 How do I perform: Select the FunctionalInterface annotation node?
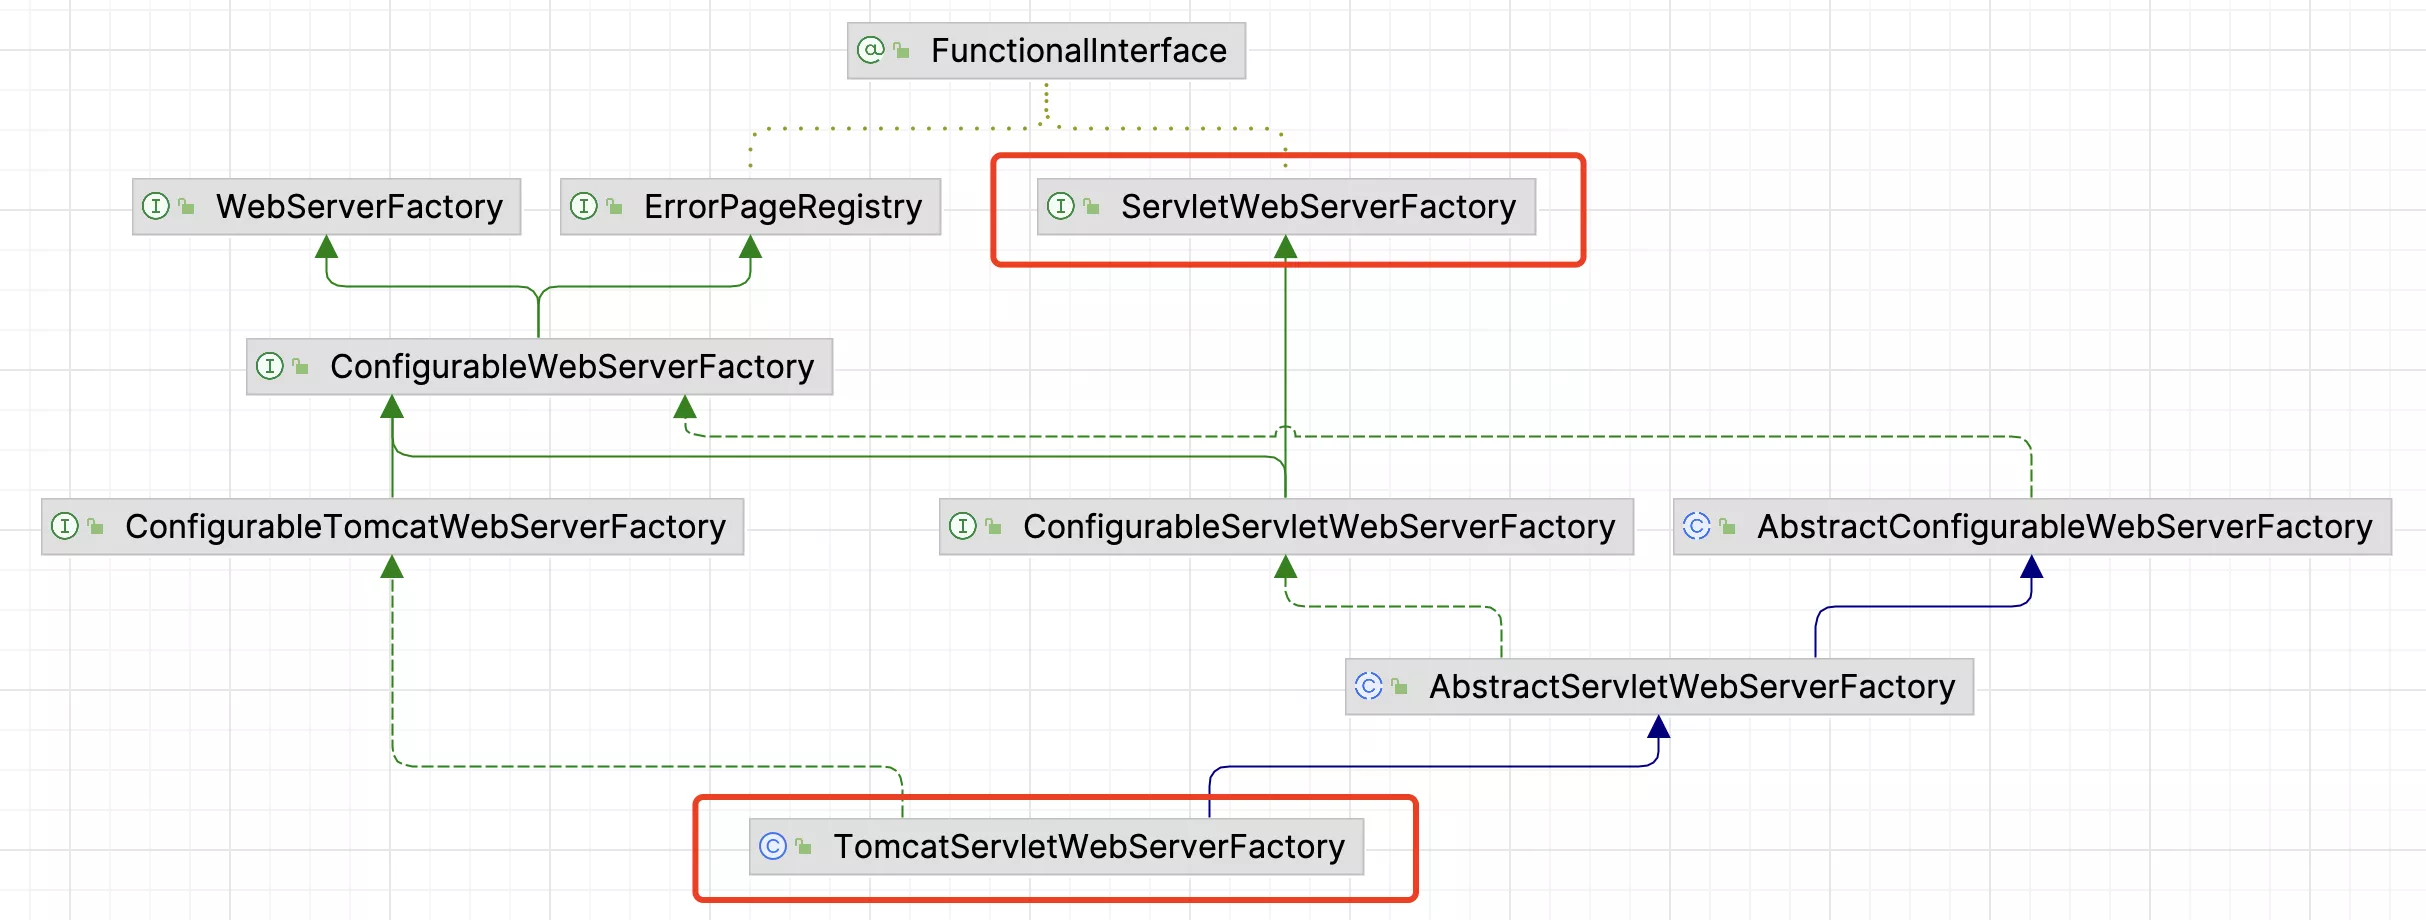pyautogui.click(x=1046, y=51)
